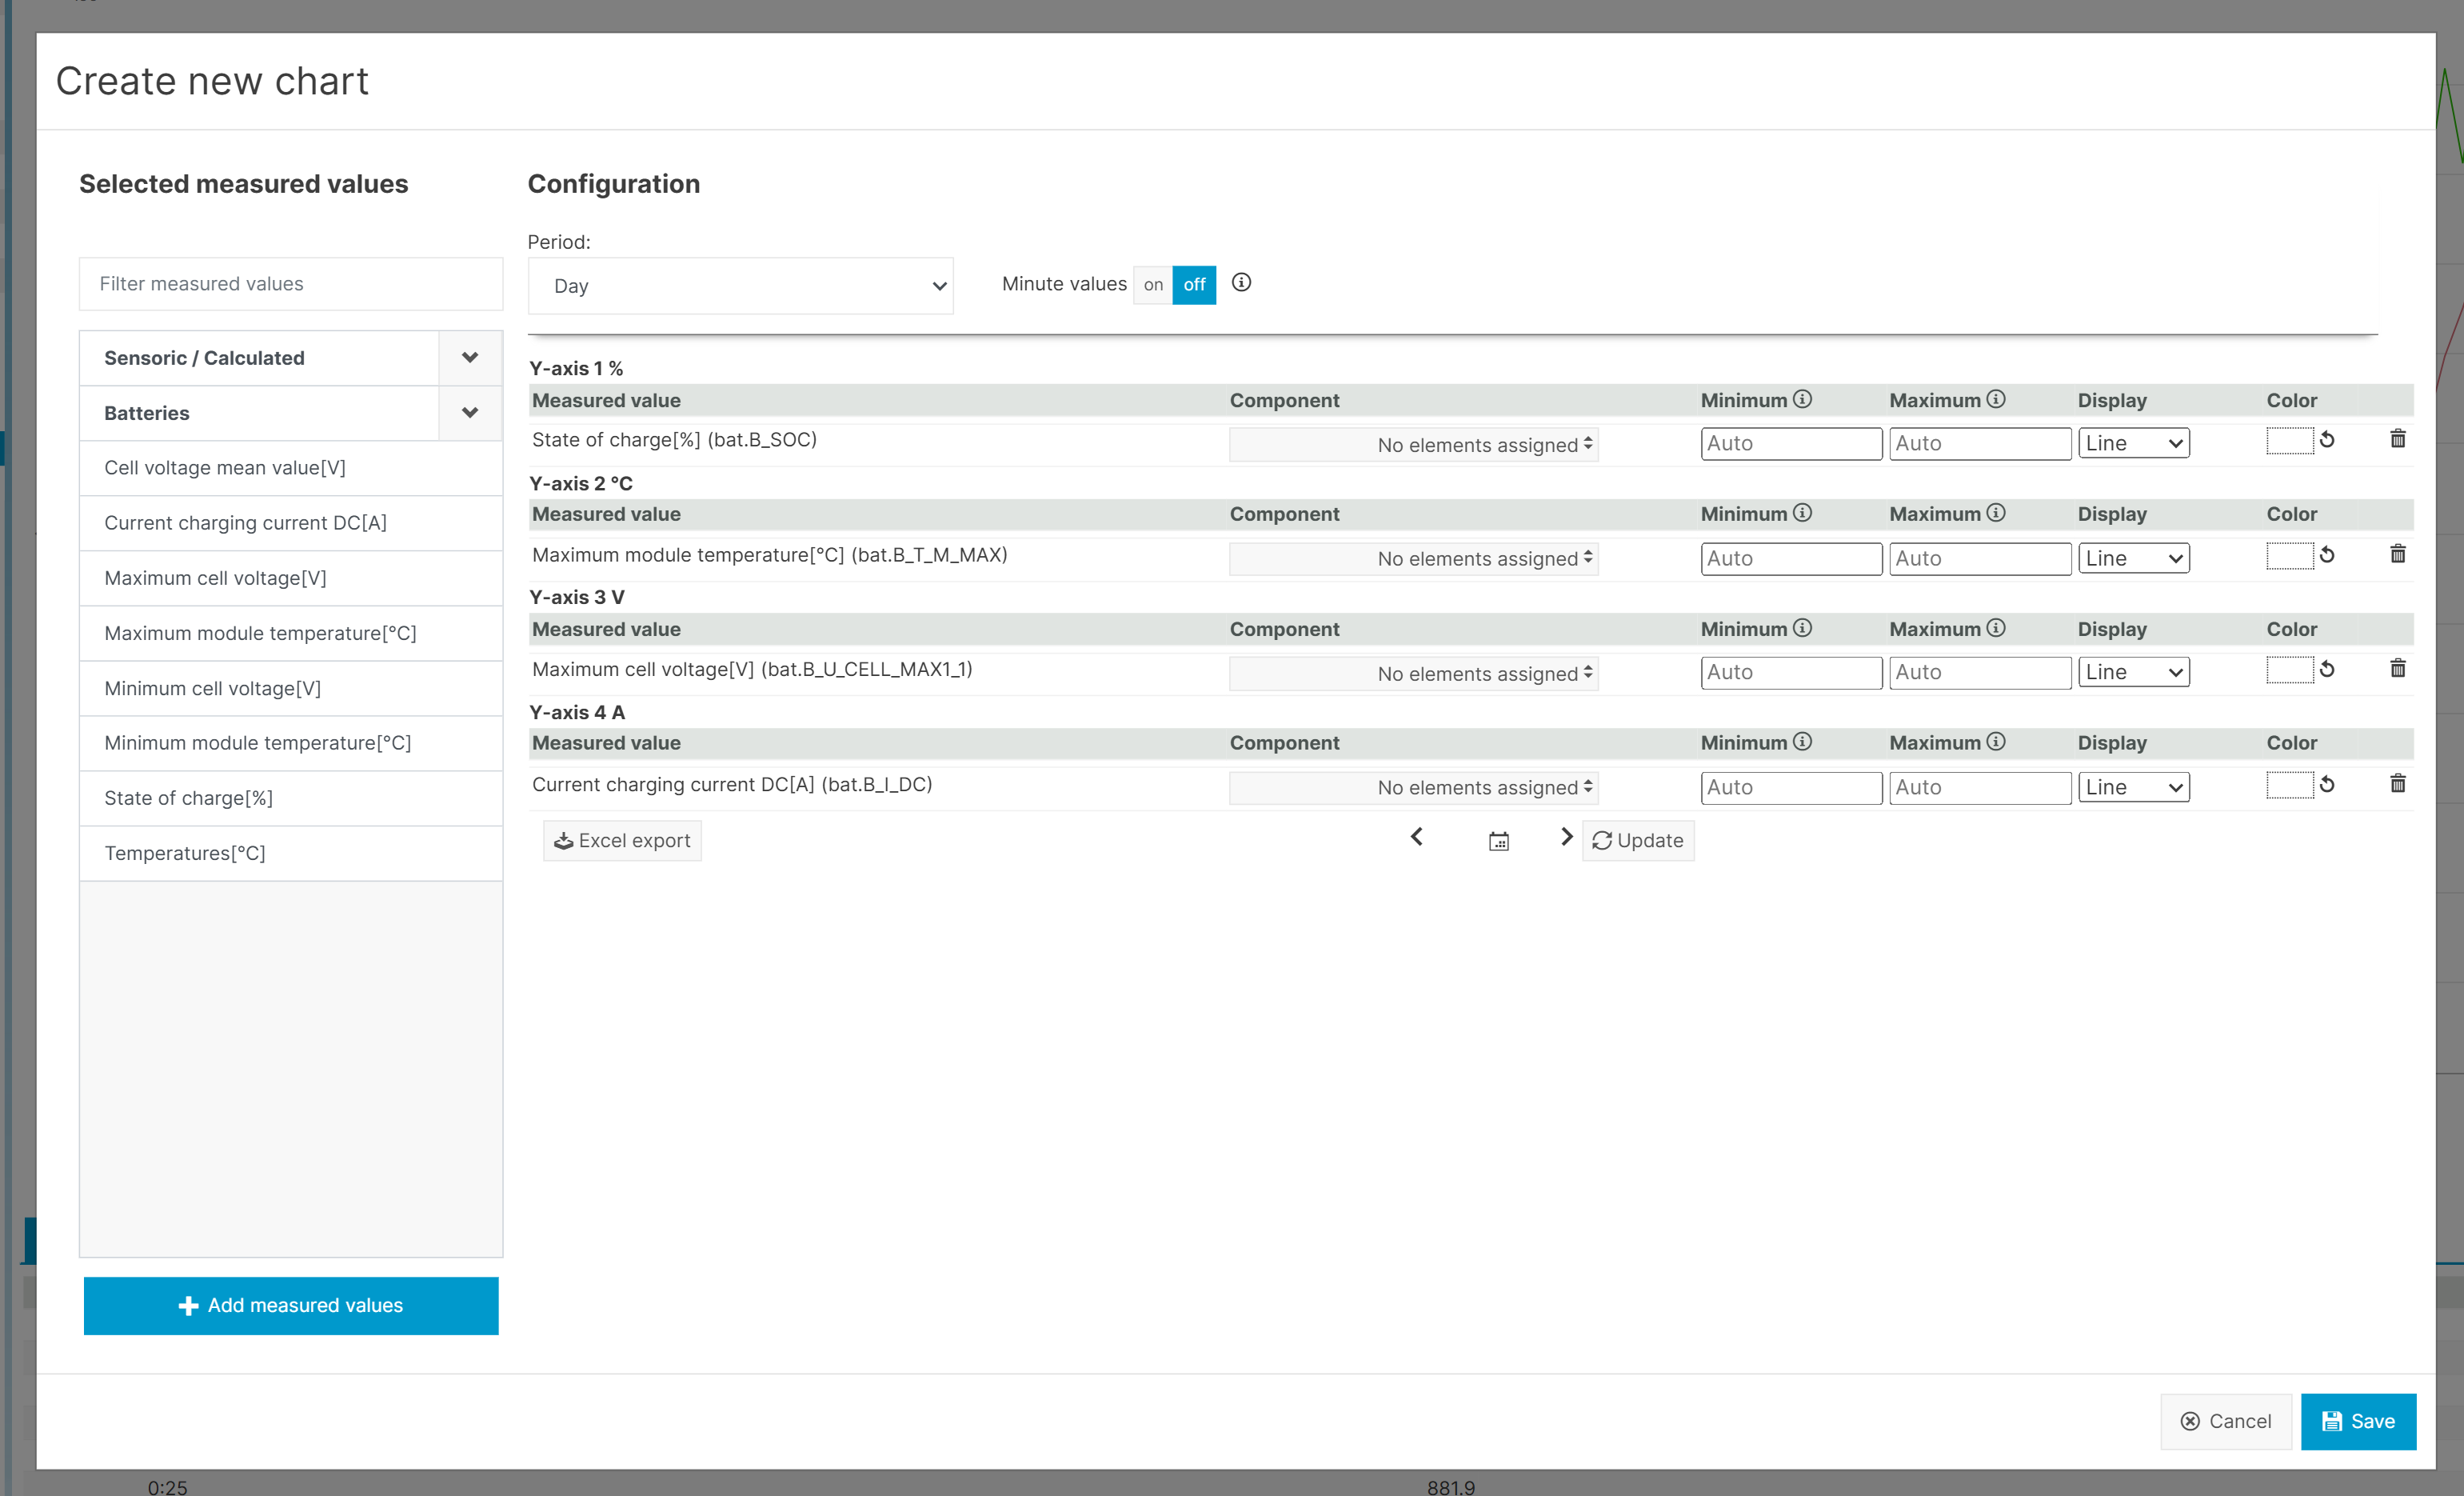The image size is (2464, 1496).
Task: Delete the State of charge row
Action: [2397, 439]
